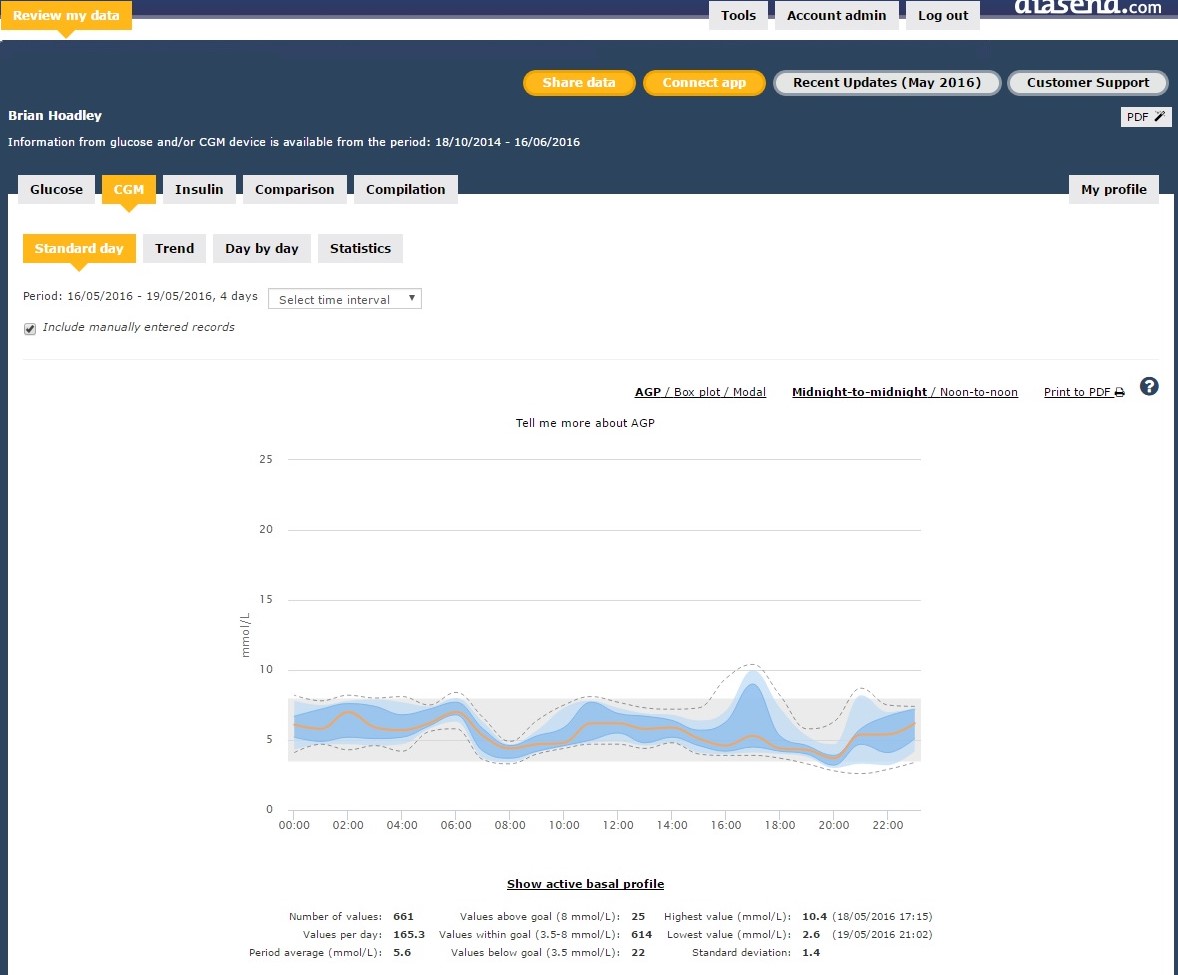Open the Insulin tab
The width and height of the screenshot is (1178, 975).
pos(199,189)
